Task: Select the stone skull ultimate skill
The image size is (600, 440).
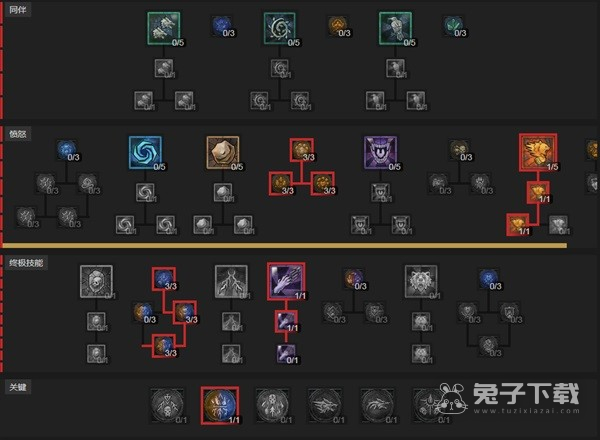Action: point(96,282)
